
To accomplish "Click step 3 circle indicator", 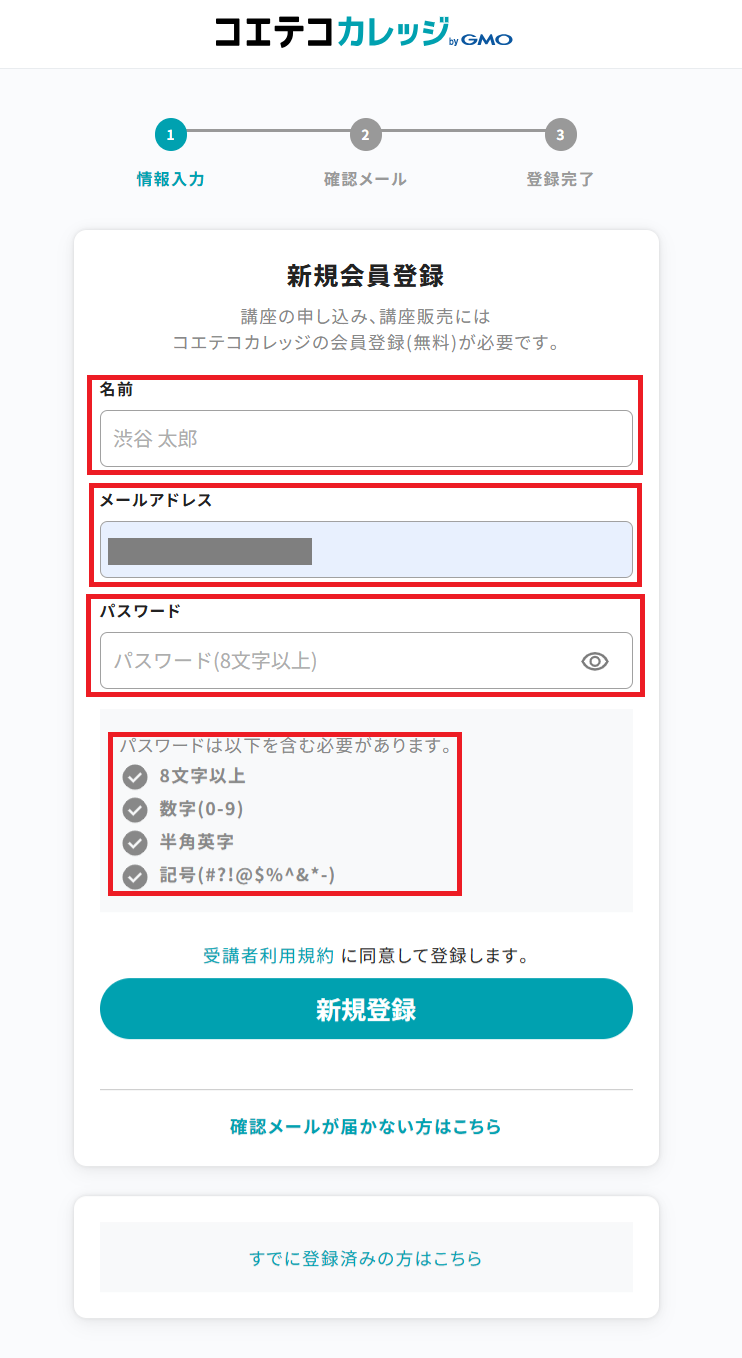I will (560, 134).
